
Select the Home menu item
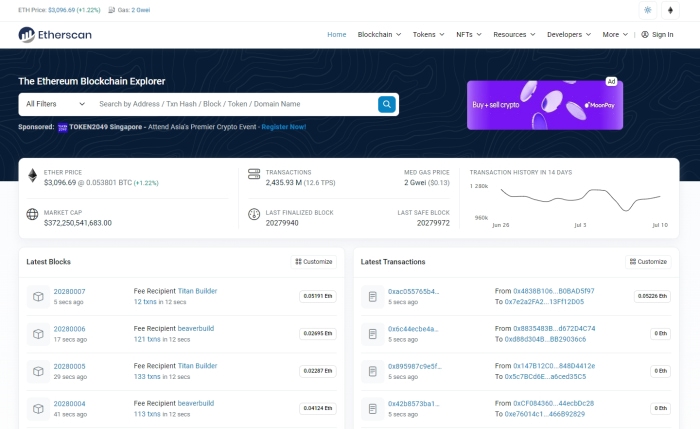click(337, 34)
